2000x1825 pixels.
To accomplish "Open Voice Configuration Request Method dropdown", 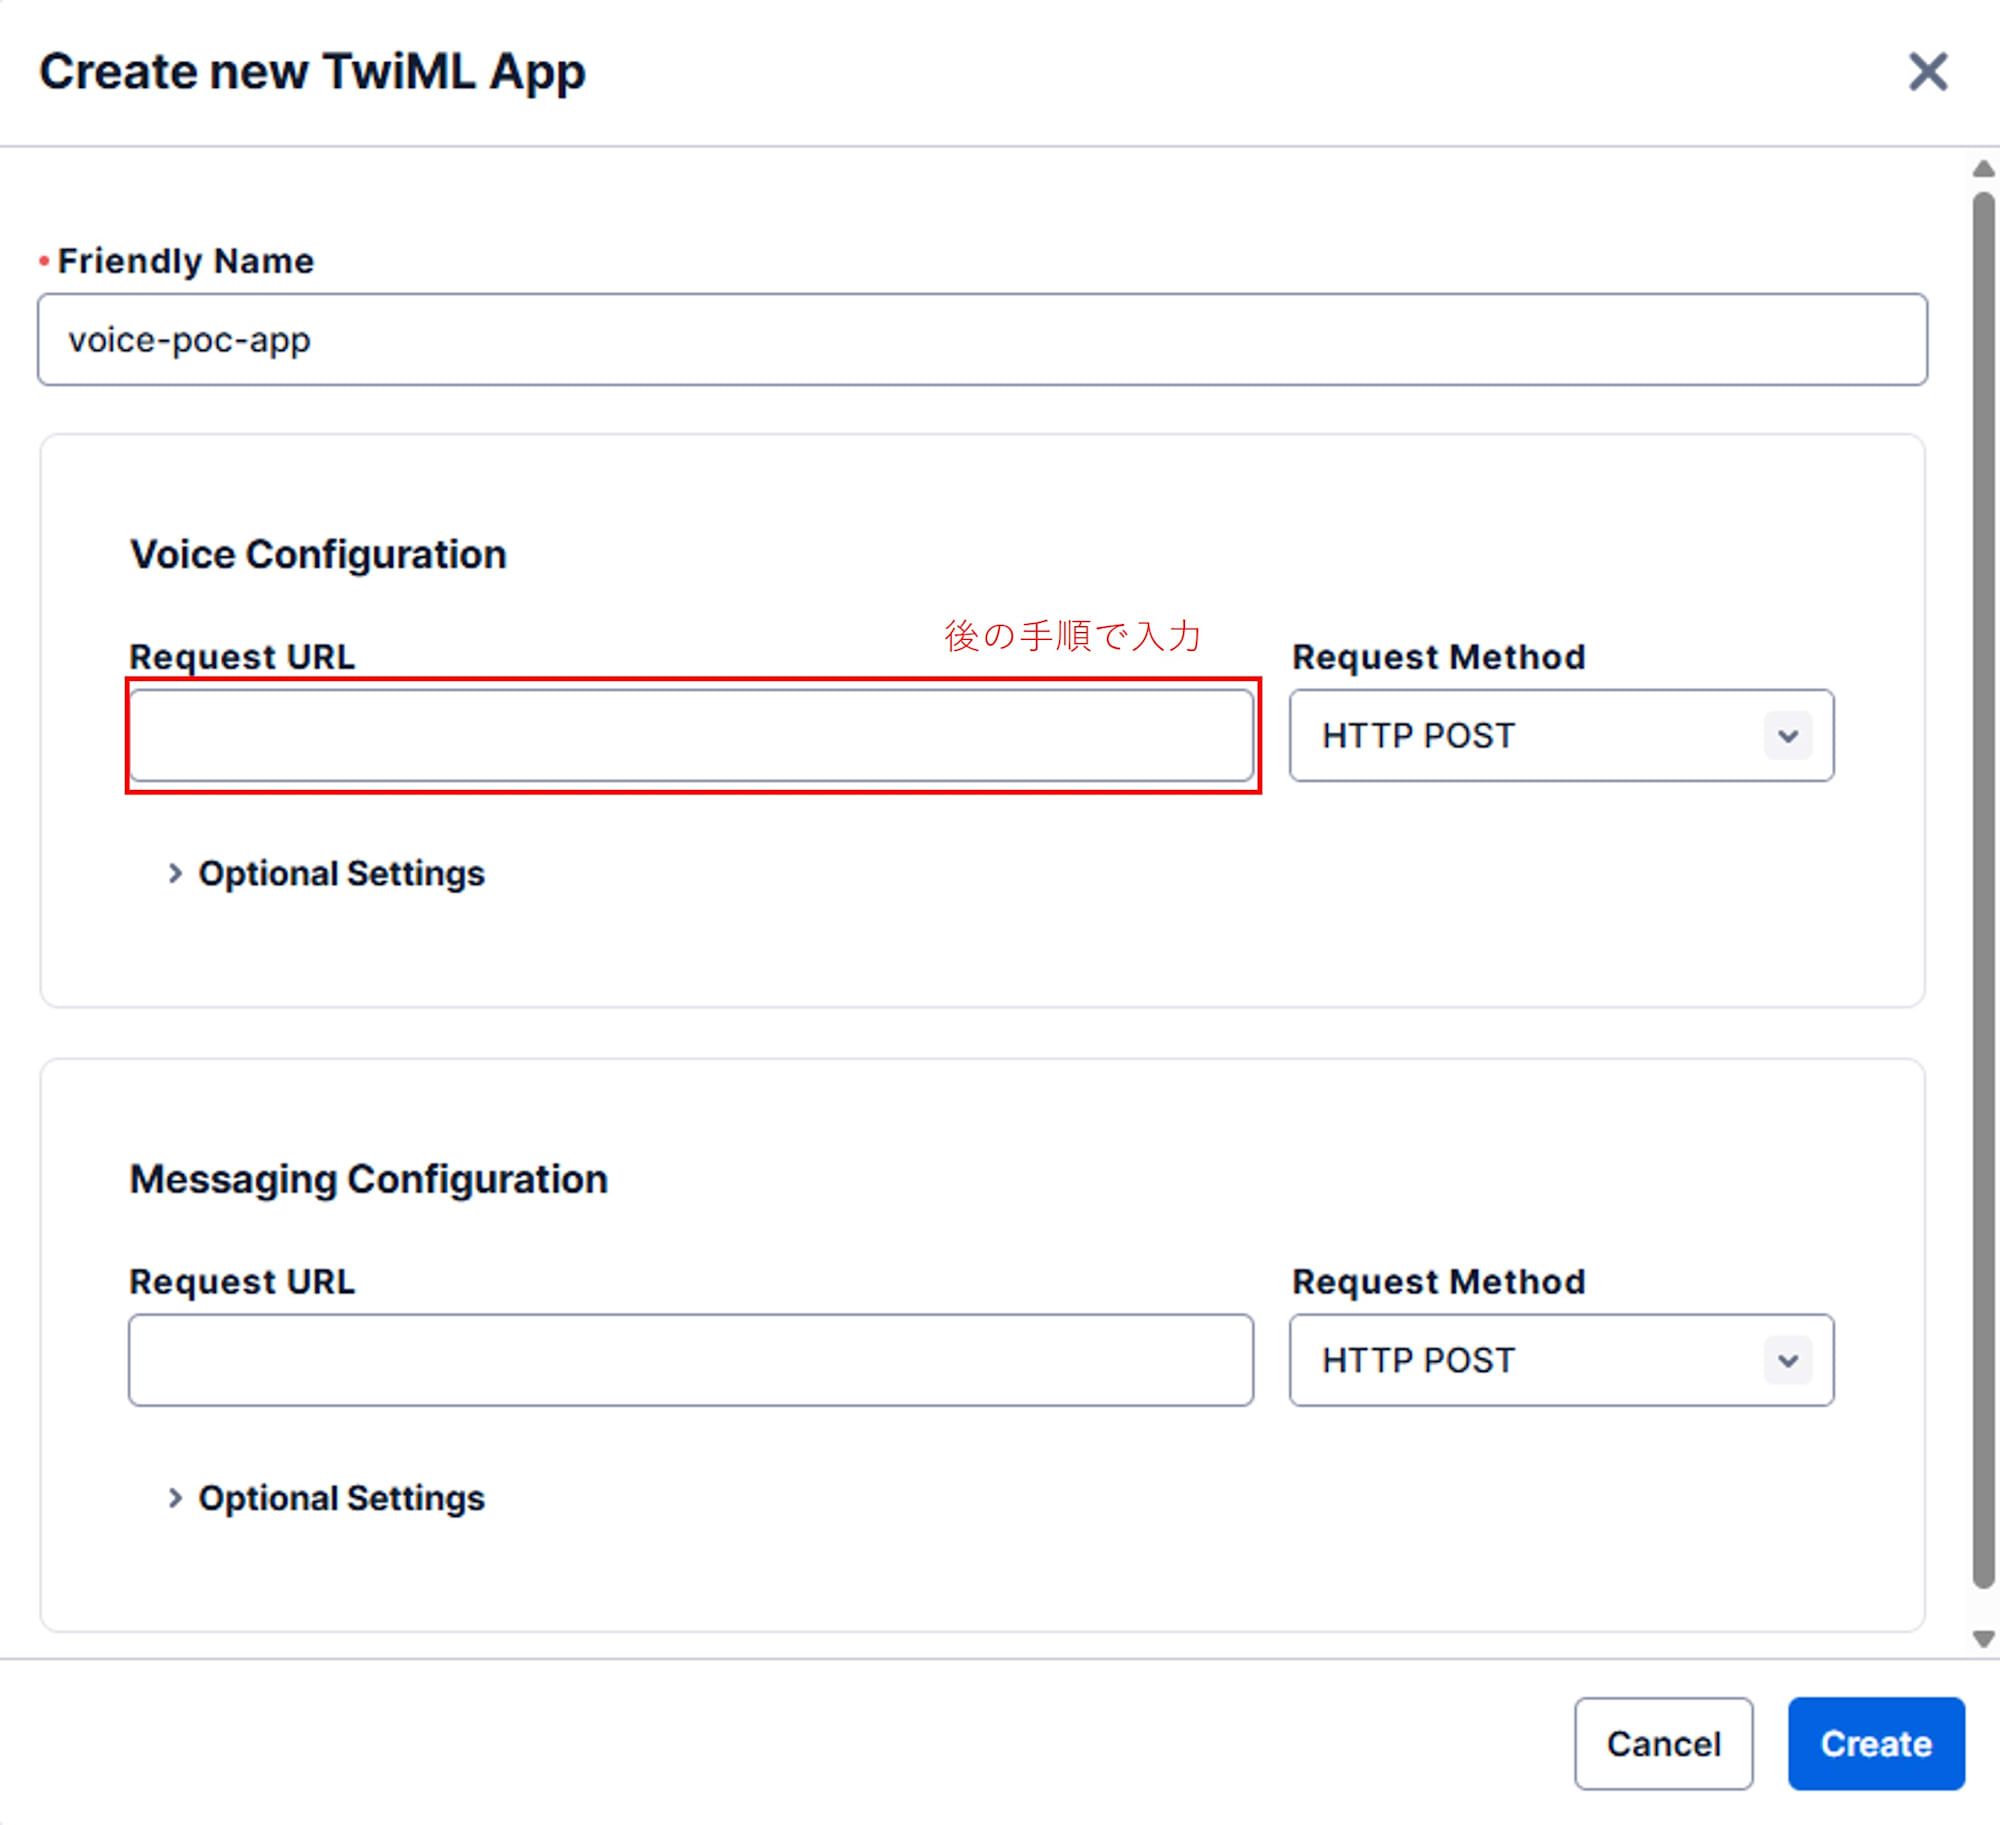I will pos(1561,735).
